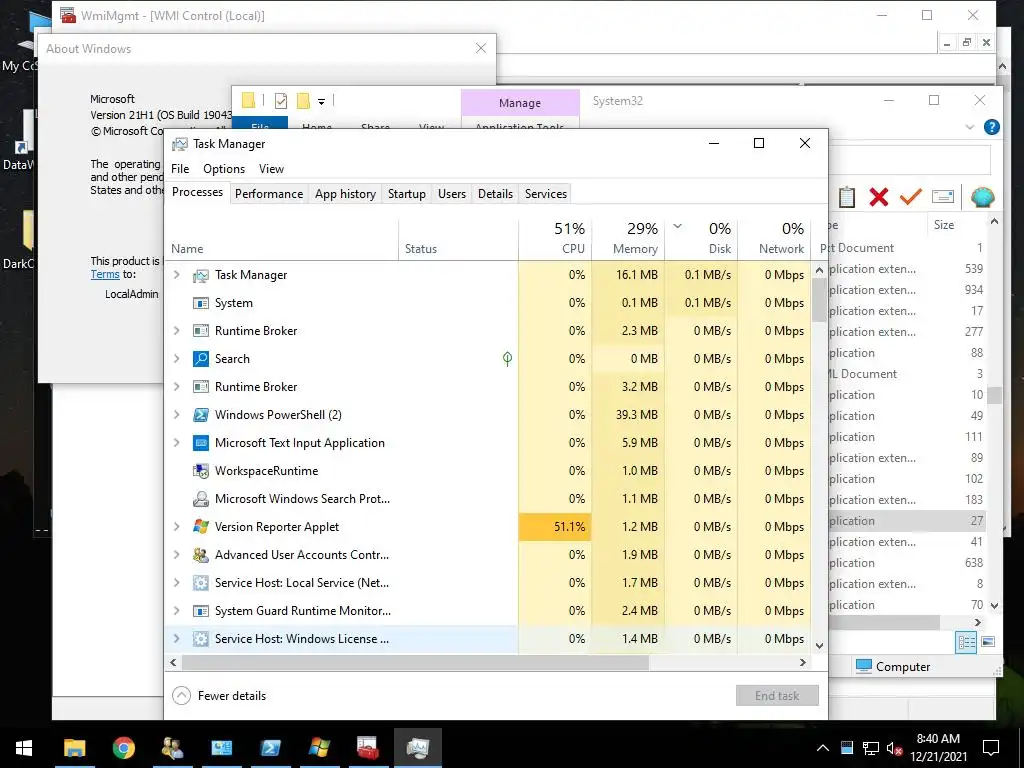The height and width of the screenshot is (768, 1024).
Task: Open the Explorer quick access toolbar dropdown arrow
Action: [x=321, y=102]
